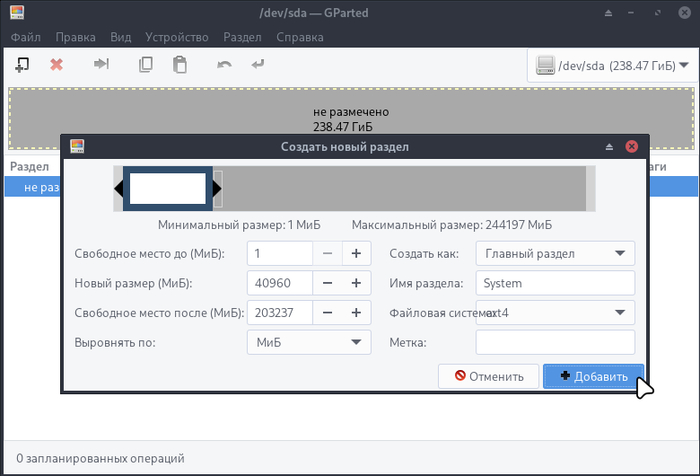The width and height of the screenshot is (700, 476).
Task: Increase free space preceding with plus button
Action: point(356,253)
